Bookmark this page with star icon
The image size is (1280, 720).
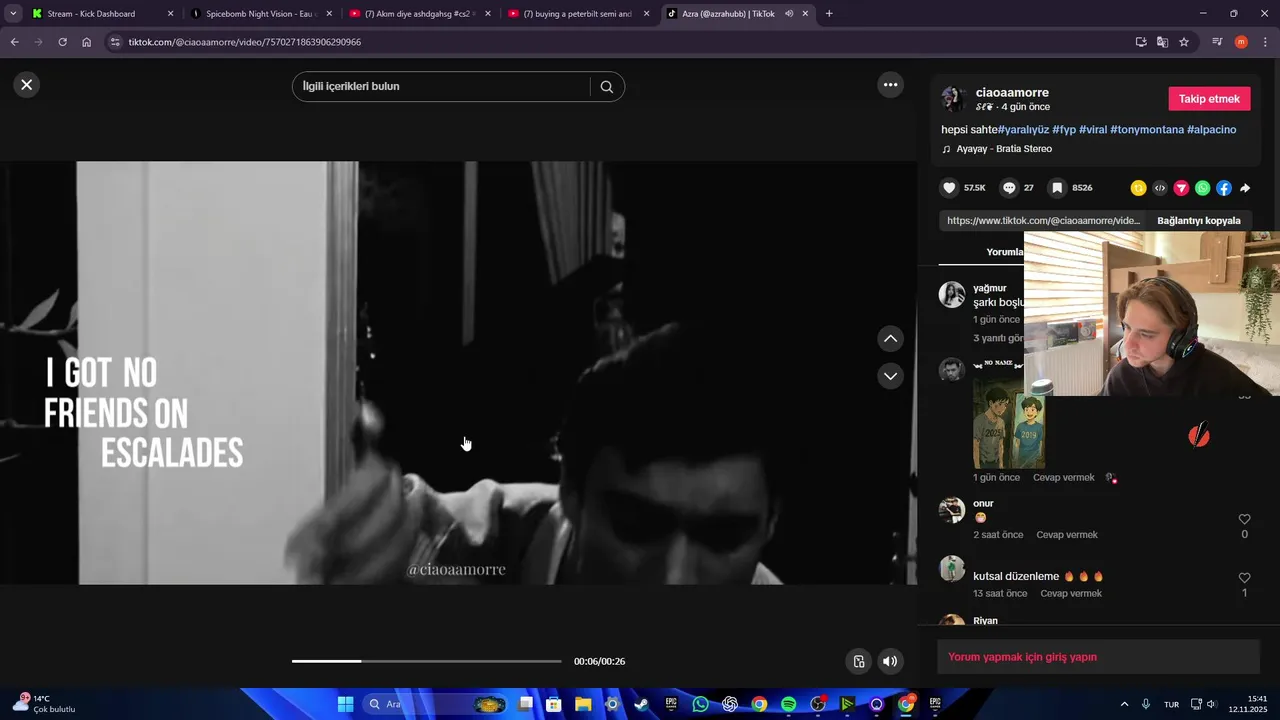(1184, 42)
